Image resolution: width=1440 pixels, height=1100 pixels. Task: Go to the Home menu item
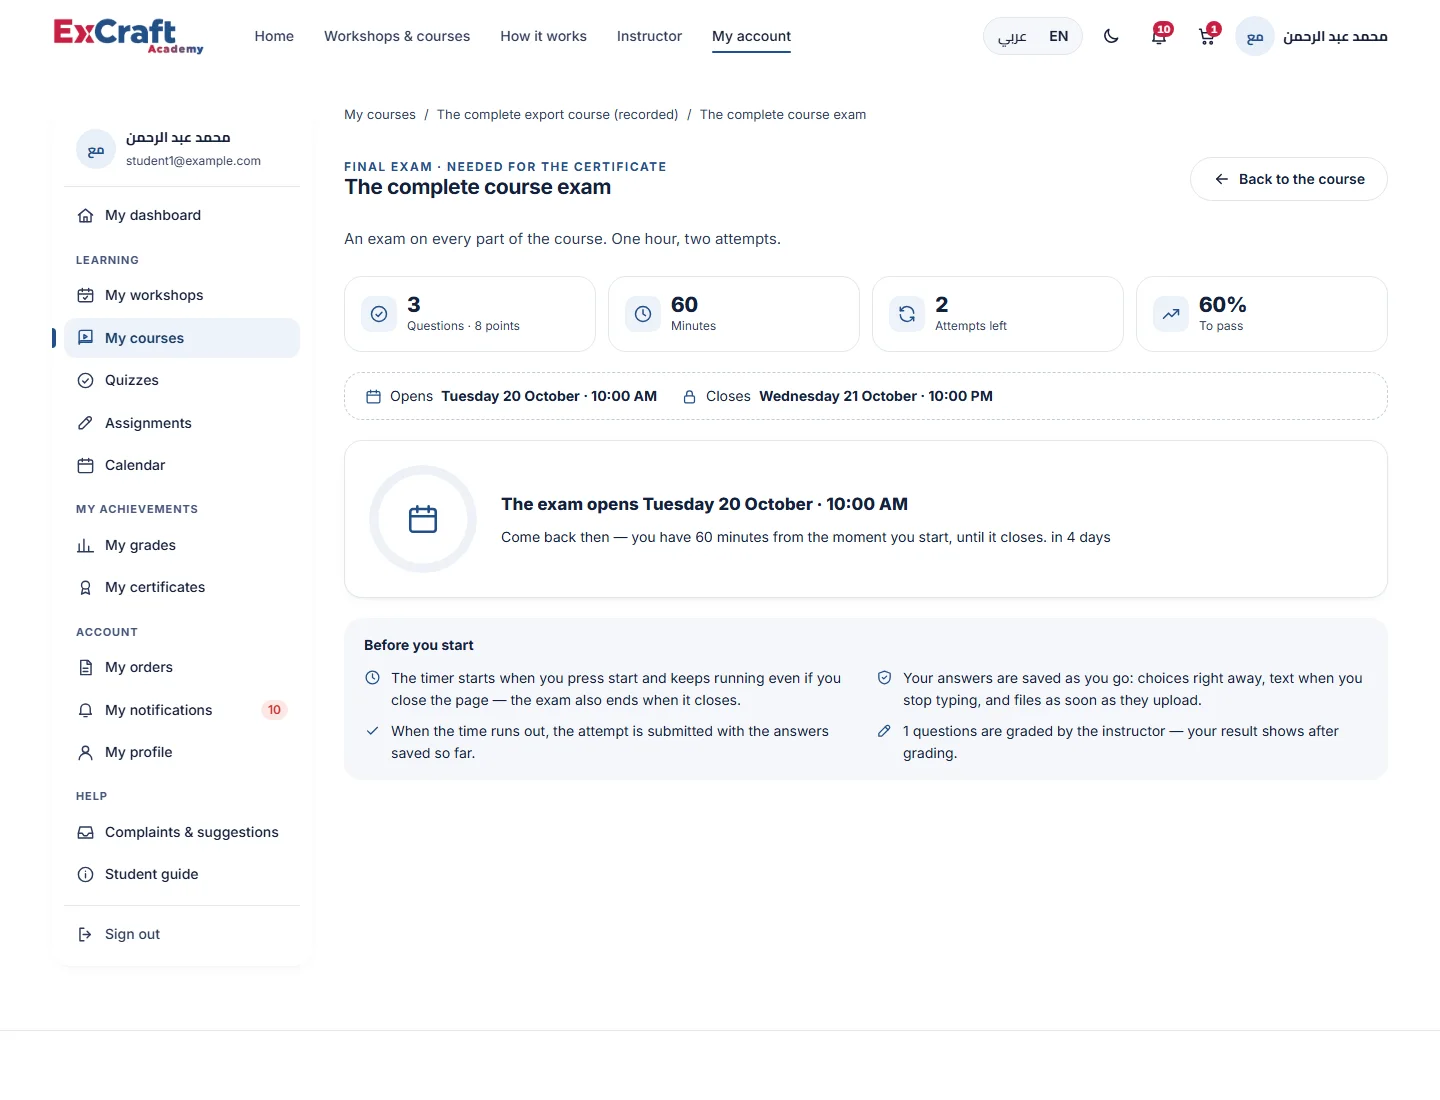pyautogui.click(x=274, y=36)
